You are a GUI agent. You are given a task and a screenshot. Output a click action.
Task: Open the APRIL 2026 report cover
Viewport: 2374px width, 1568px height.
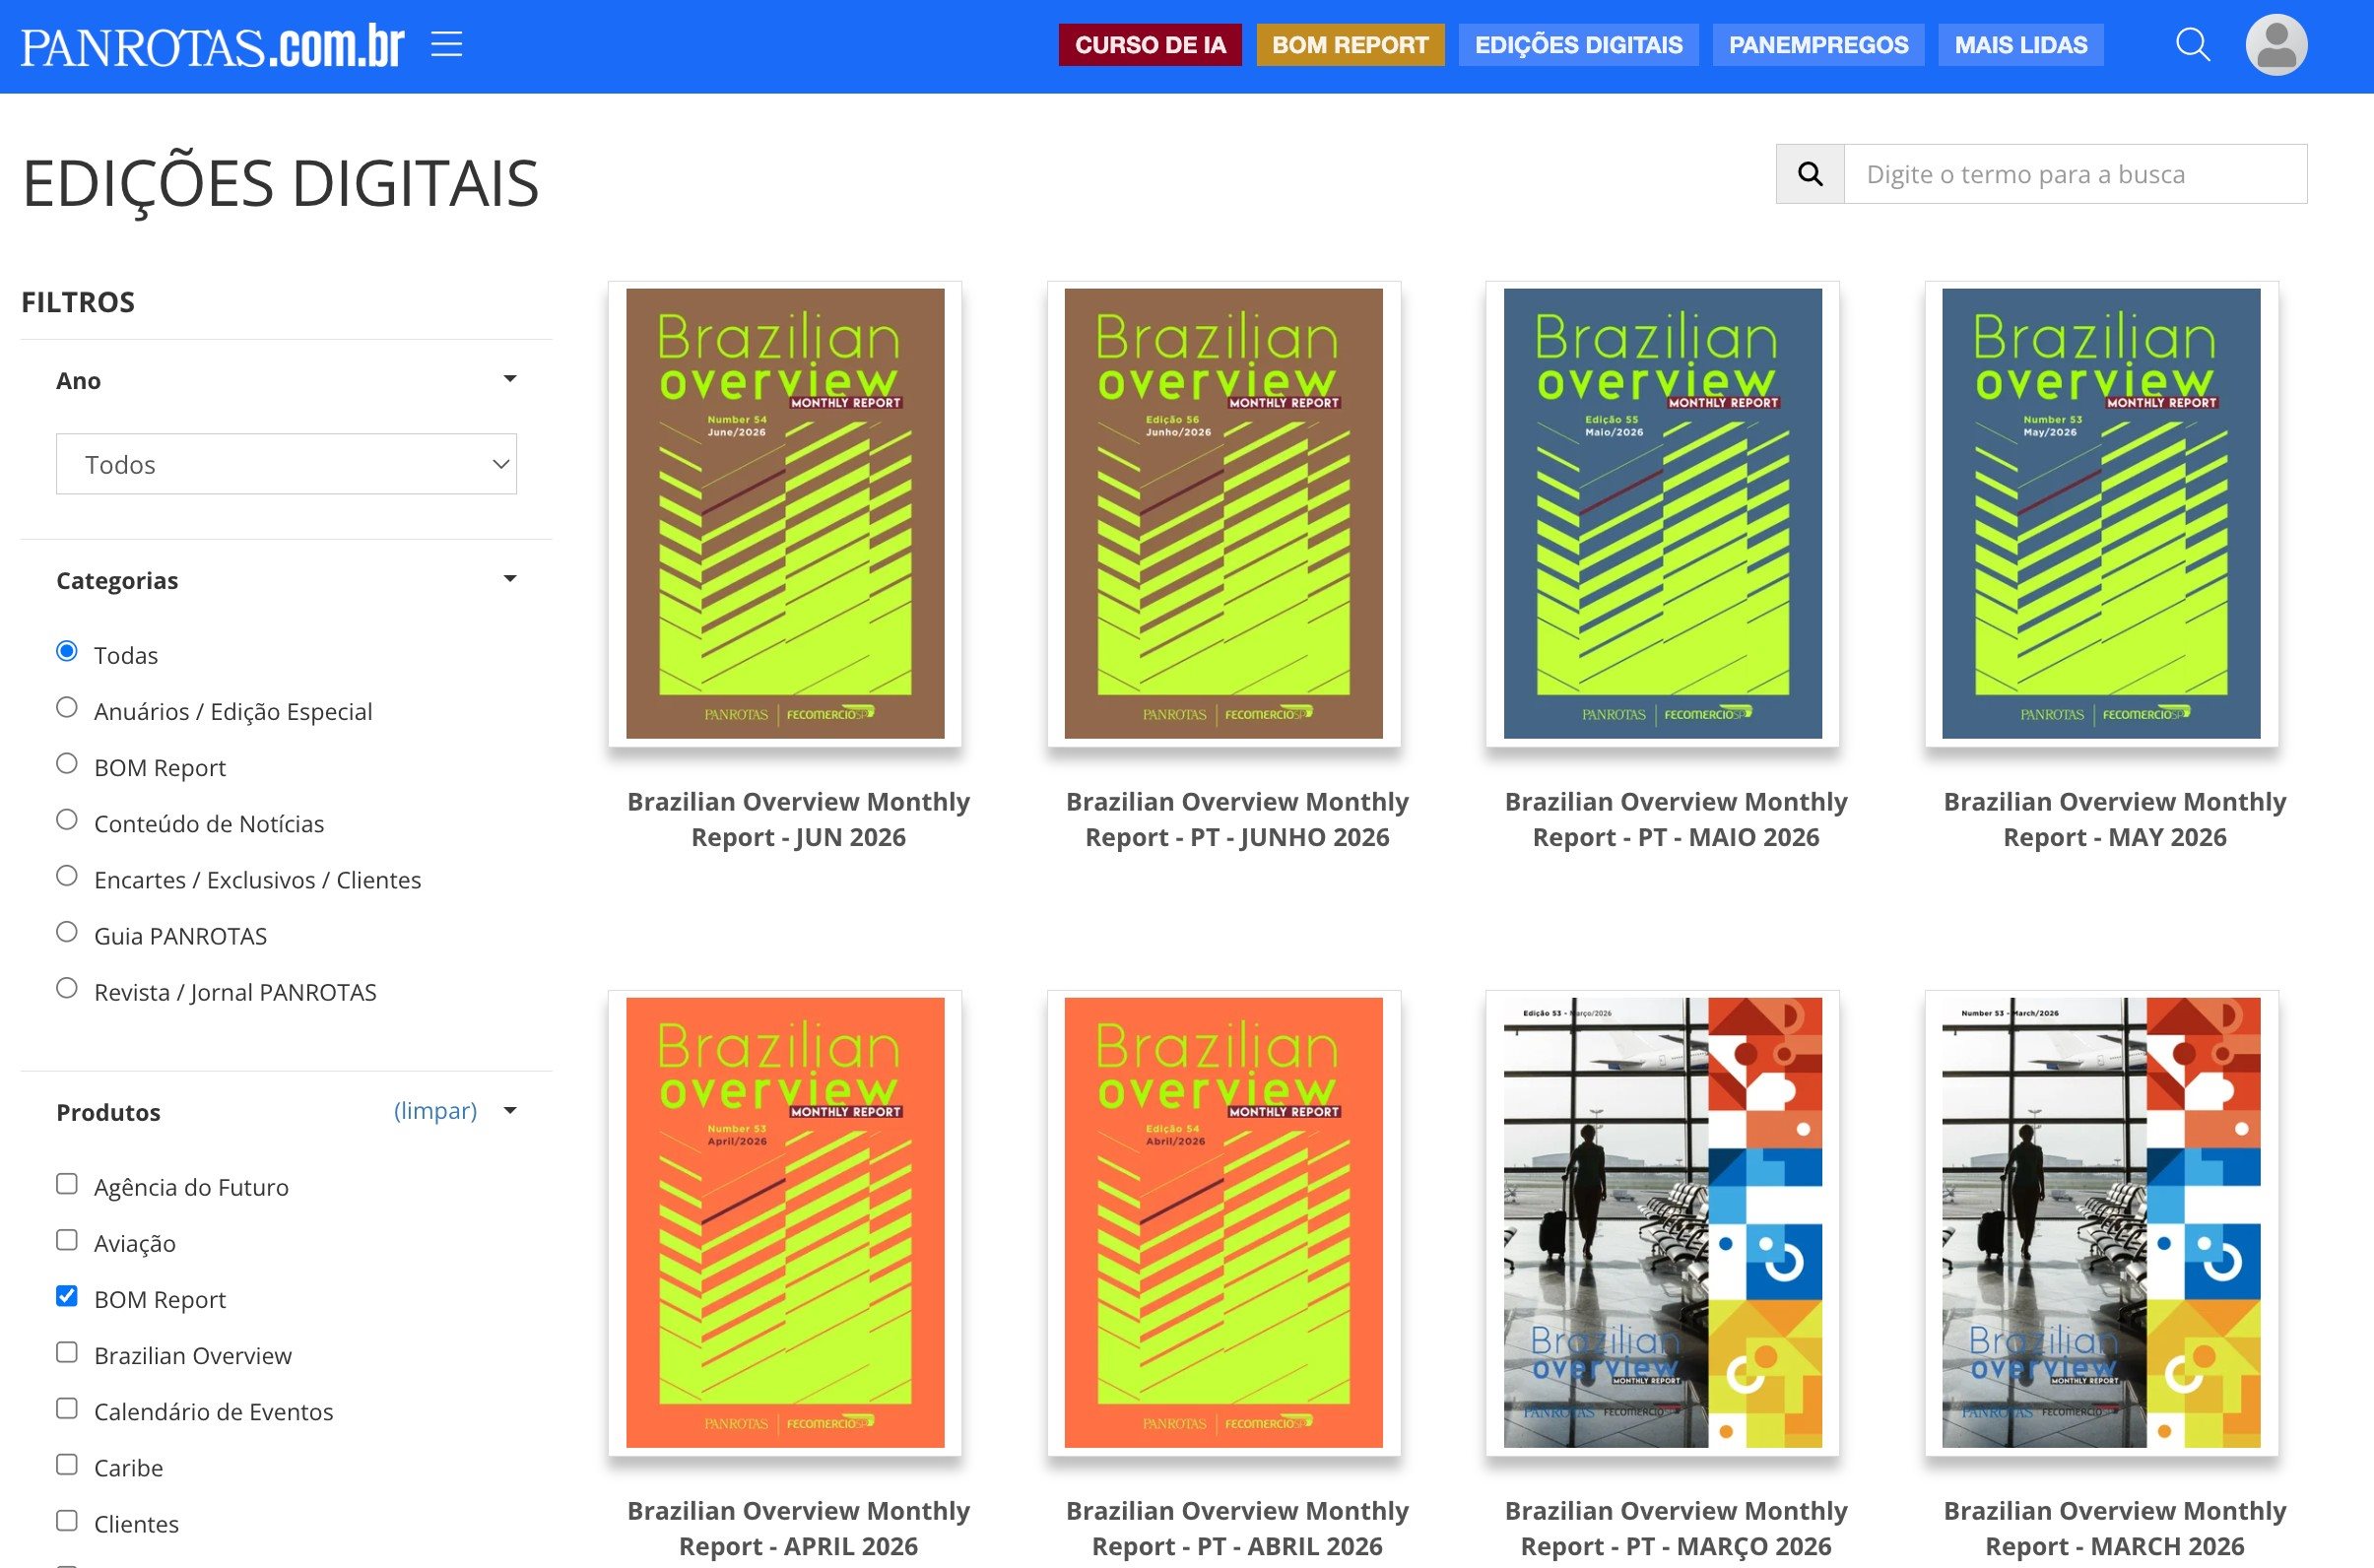[785, 1223]
